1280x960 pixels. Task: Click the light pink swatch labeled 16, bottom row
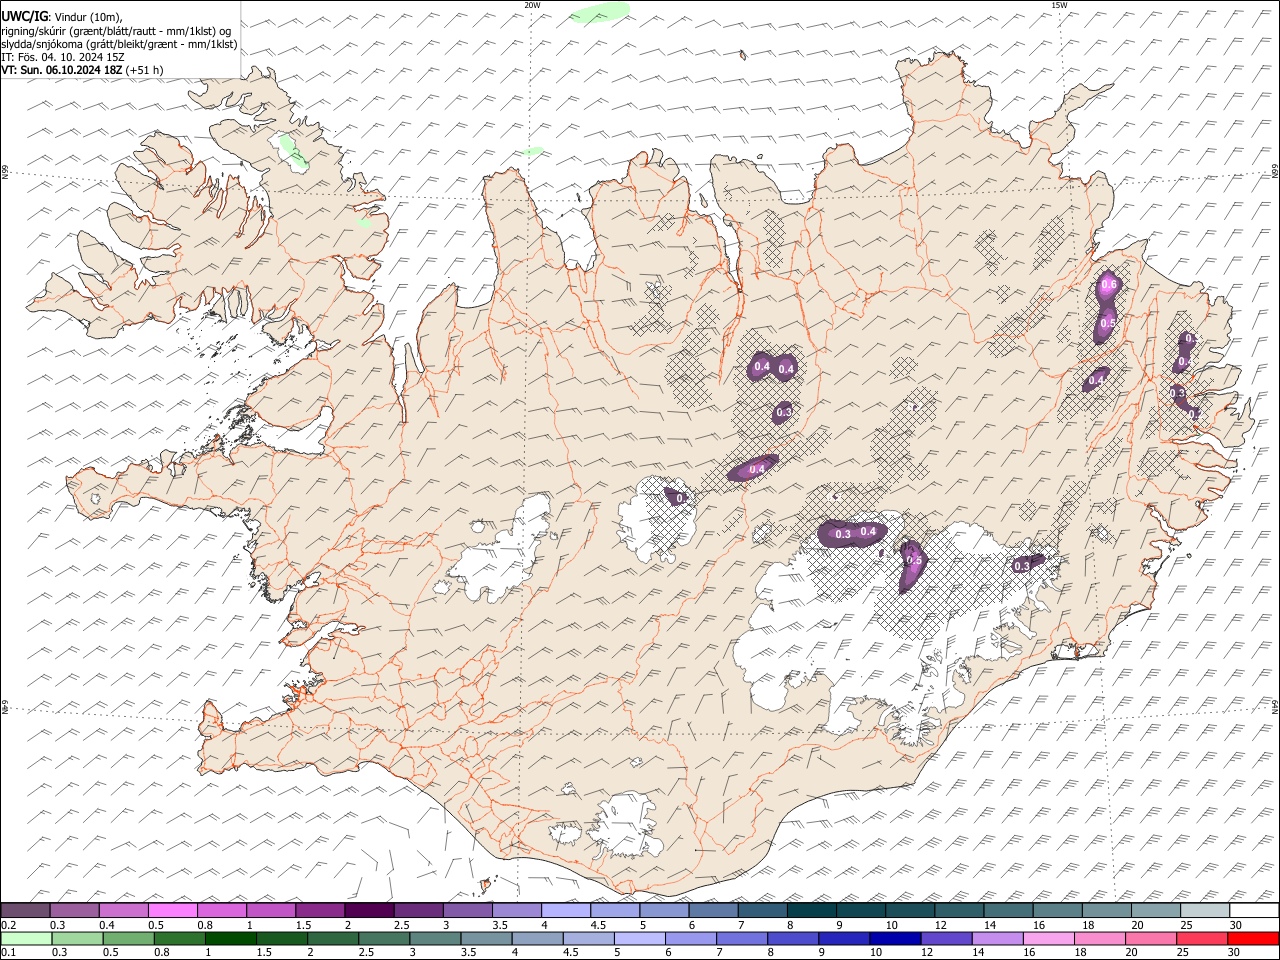pyautogui.click(x=1048, y=938)
